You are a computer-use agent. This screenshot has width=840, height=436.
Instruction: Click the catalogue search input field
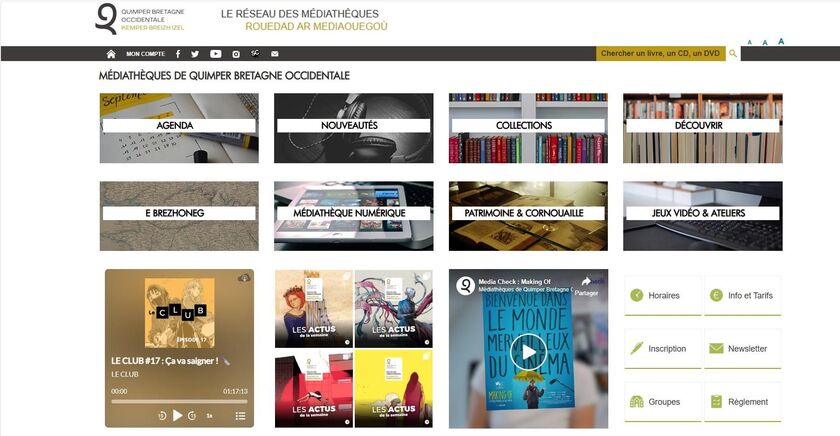660,54
